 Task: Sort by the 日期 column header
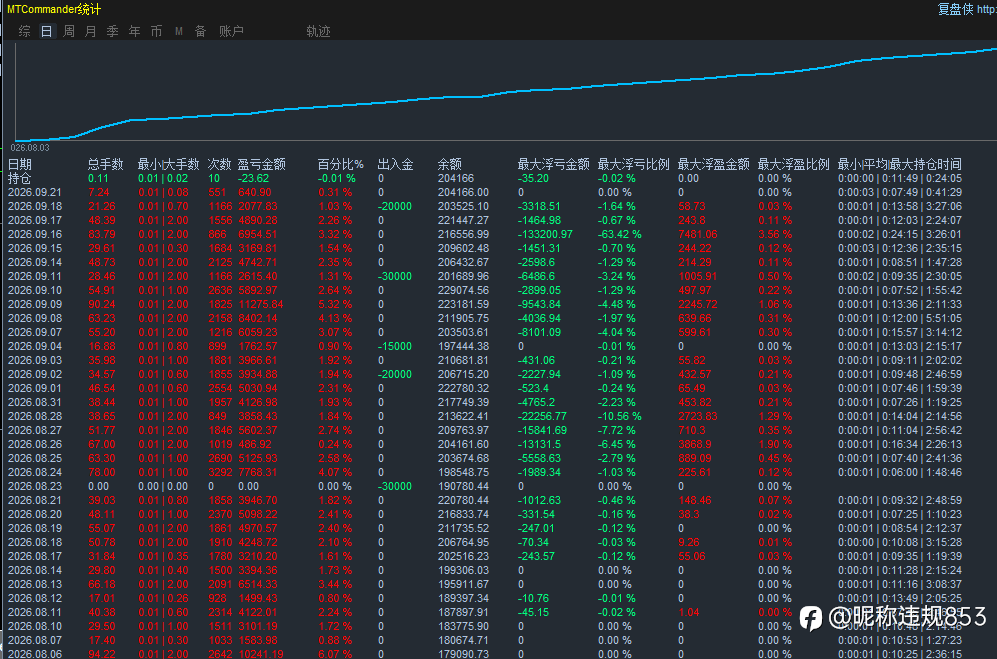coord(20,164)
